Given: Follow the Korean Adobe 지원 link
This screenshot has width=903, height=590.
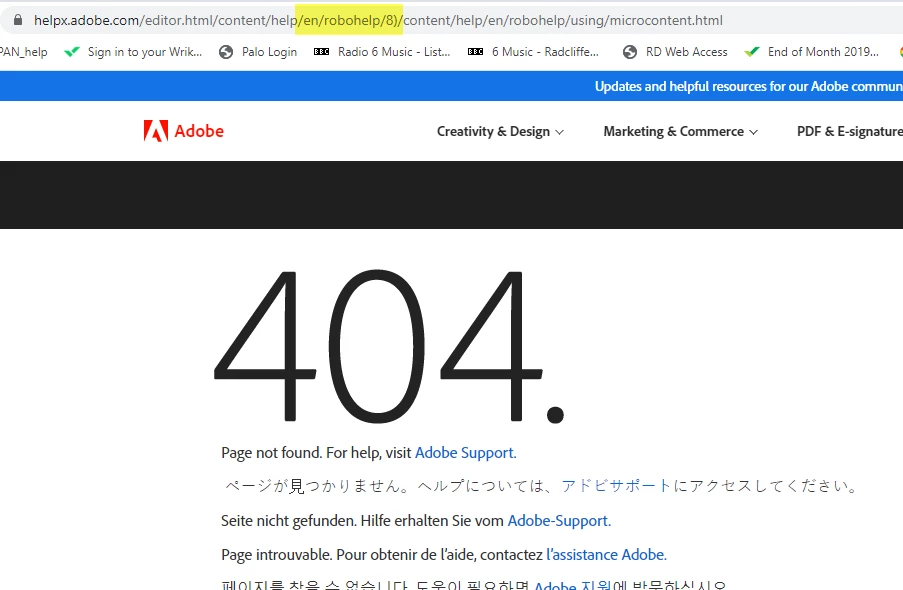Looking at the screenshot, I should pyautogui.click(x=572, y=585).
